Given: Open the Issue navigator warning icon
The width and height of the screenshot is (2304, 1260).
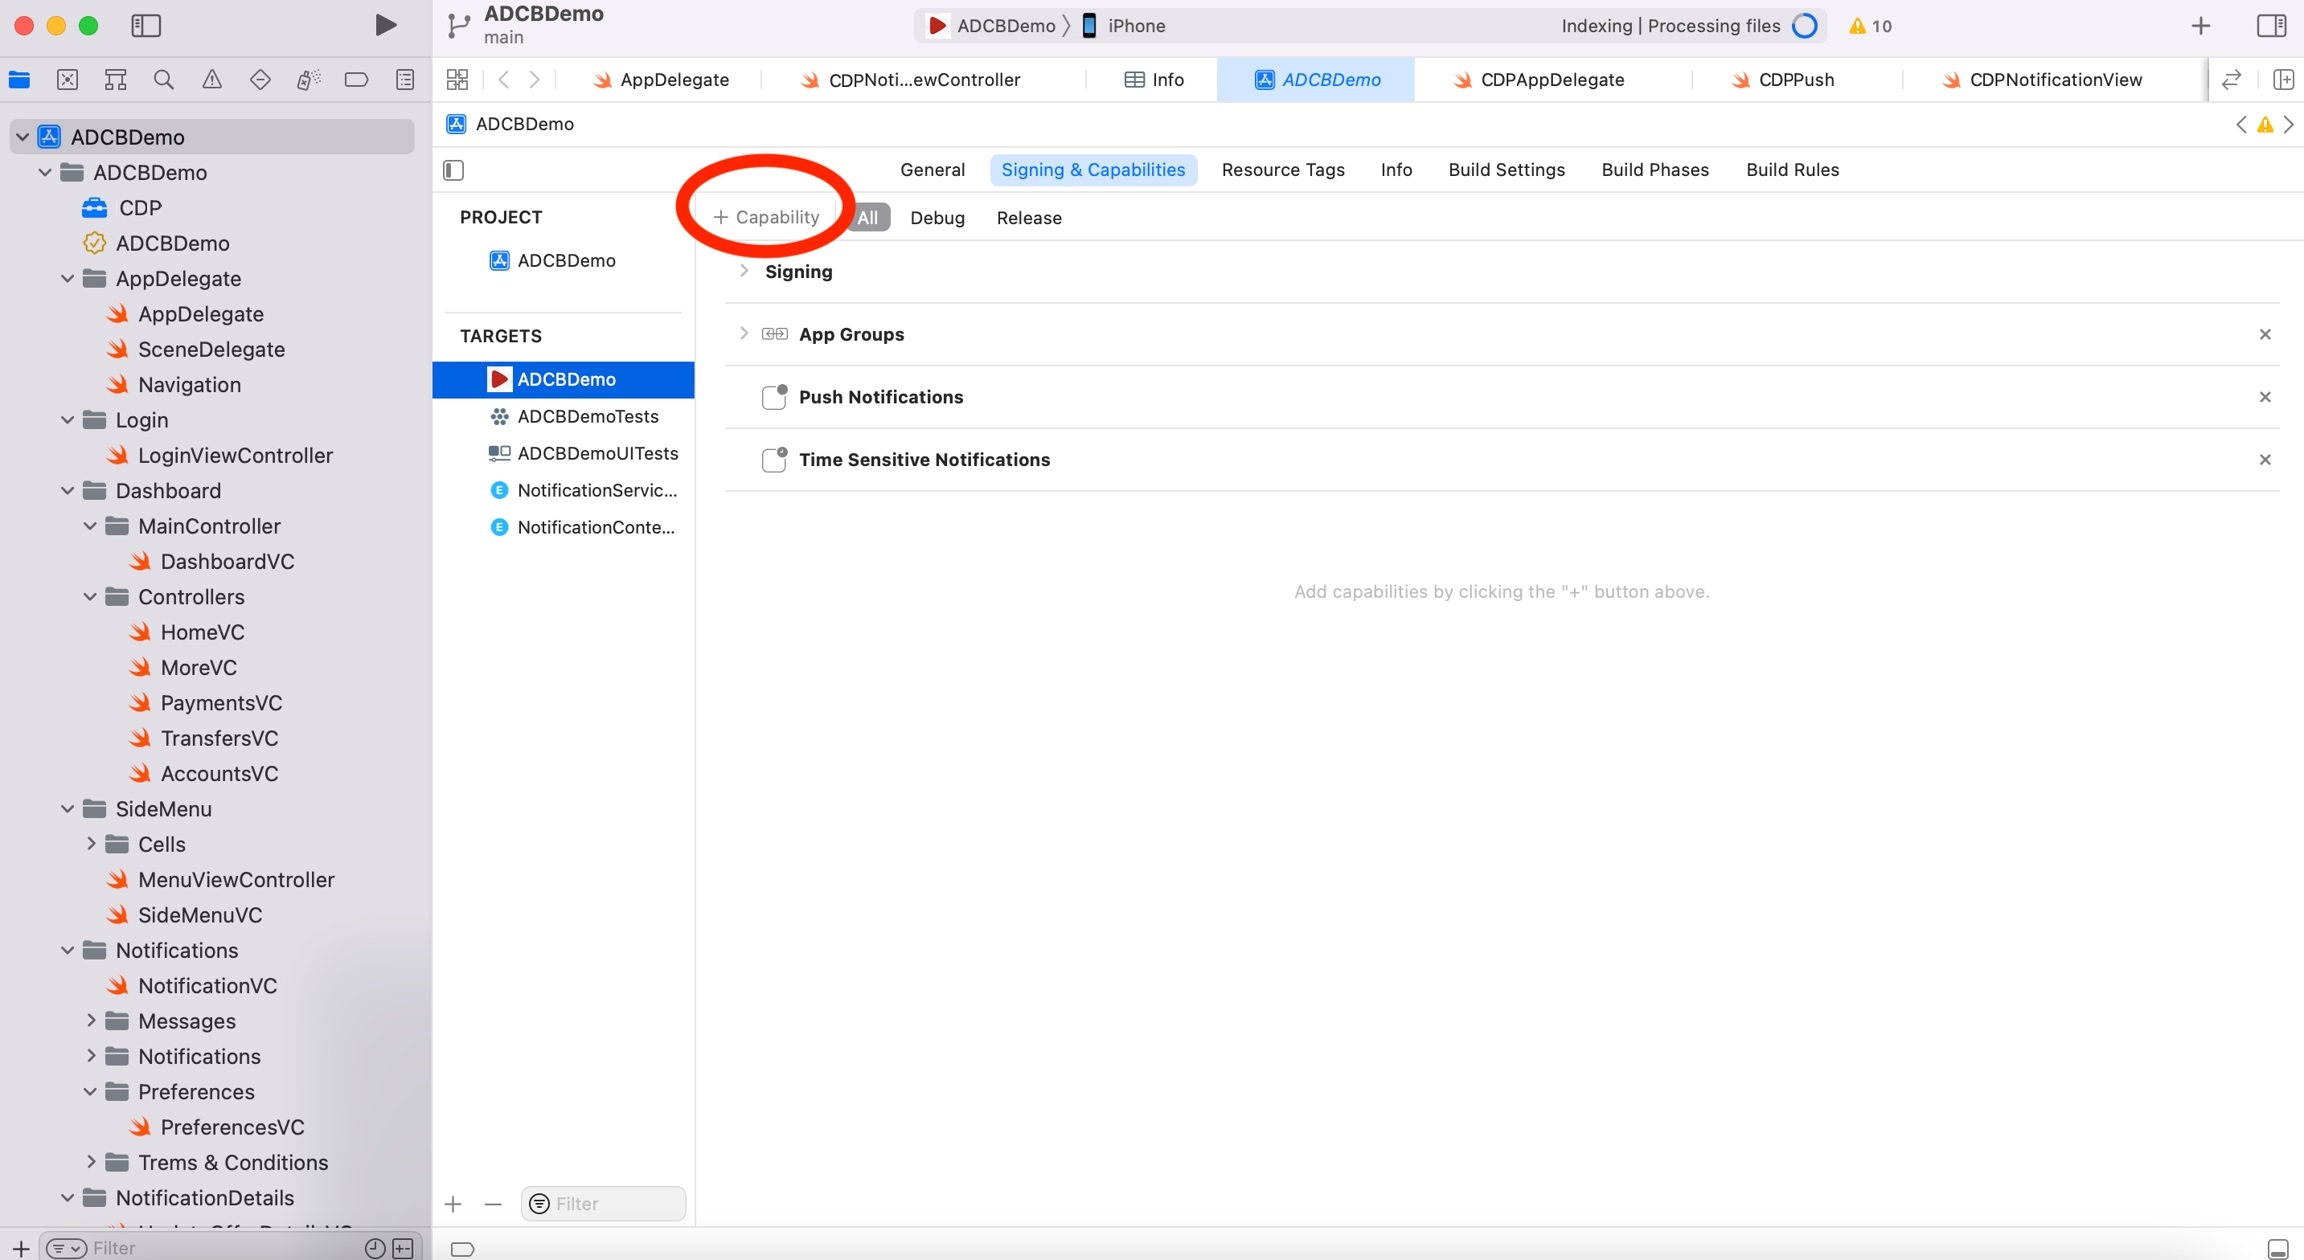Looking at the screenshot, I should [x=212, y=80].
